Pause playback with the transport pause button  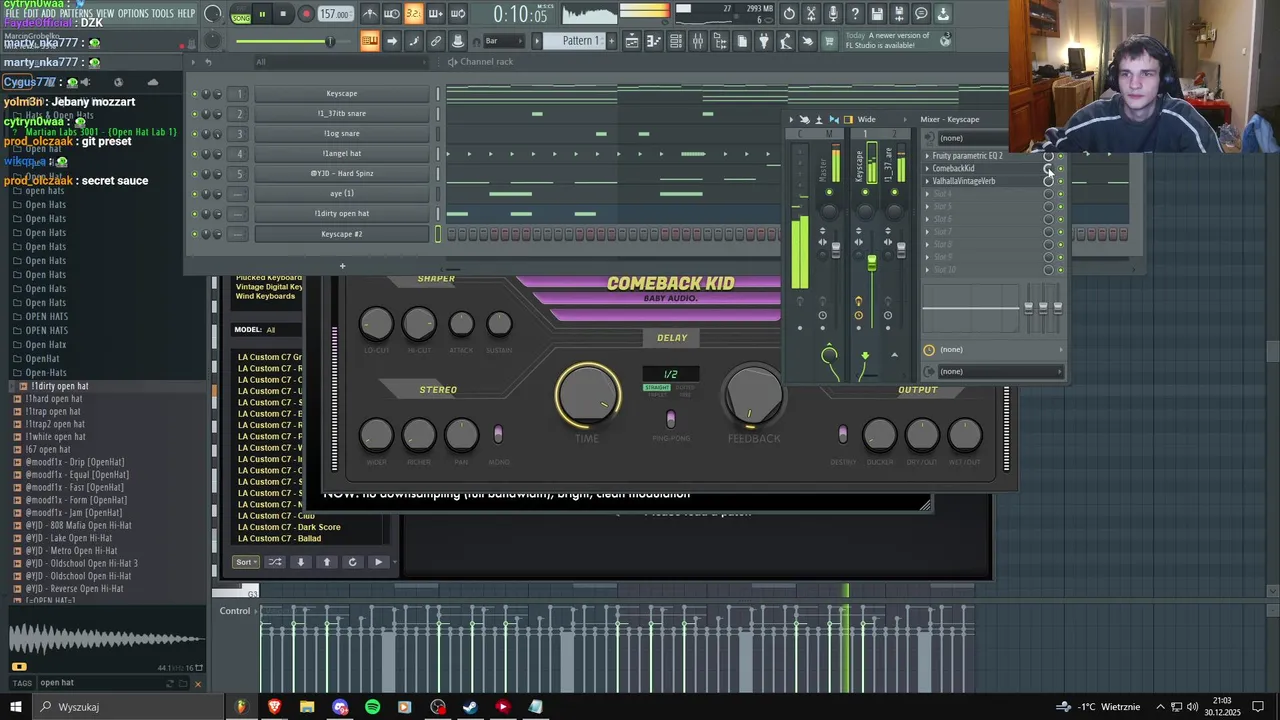coord(262,14)
